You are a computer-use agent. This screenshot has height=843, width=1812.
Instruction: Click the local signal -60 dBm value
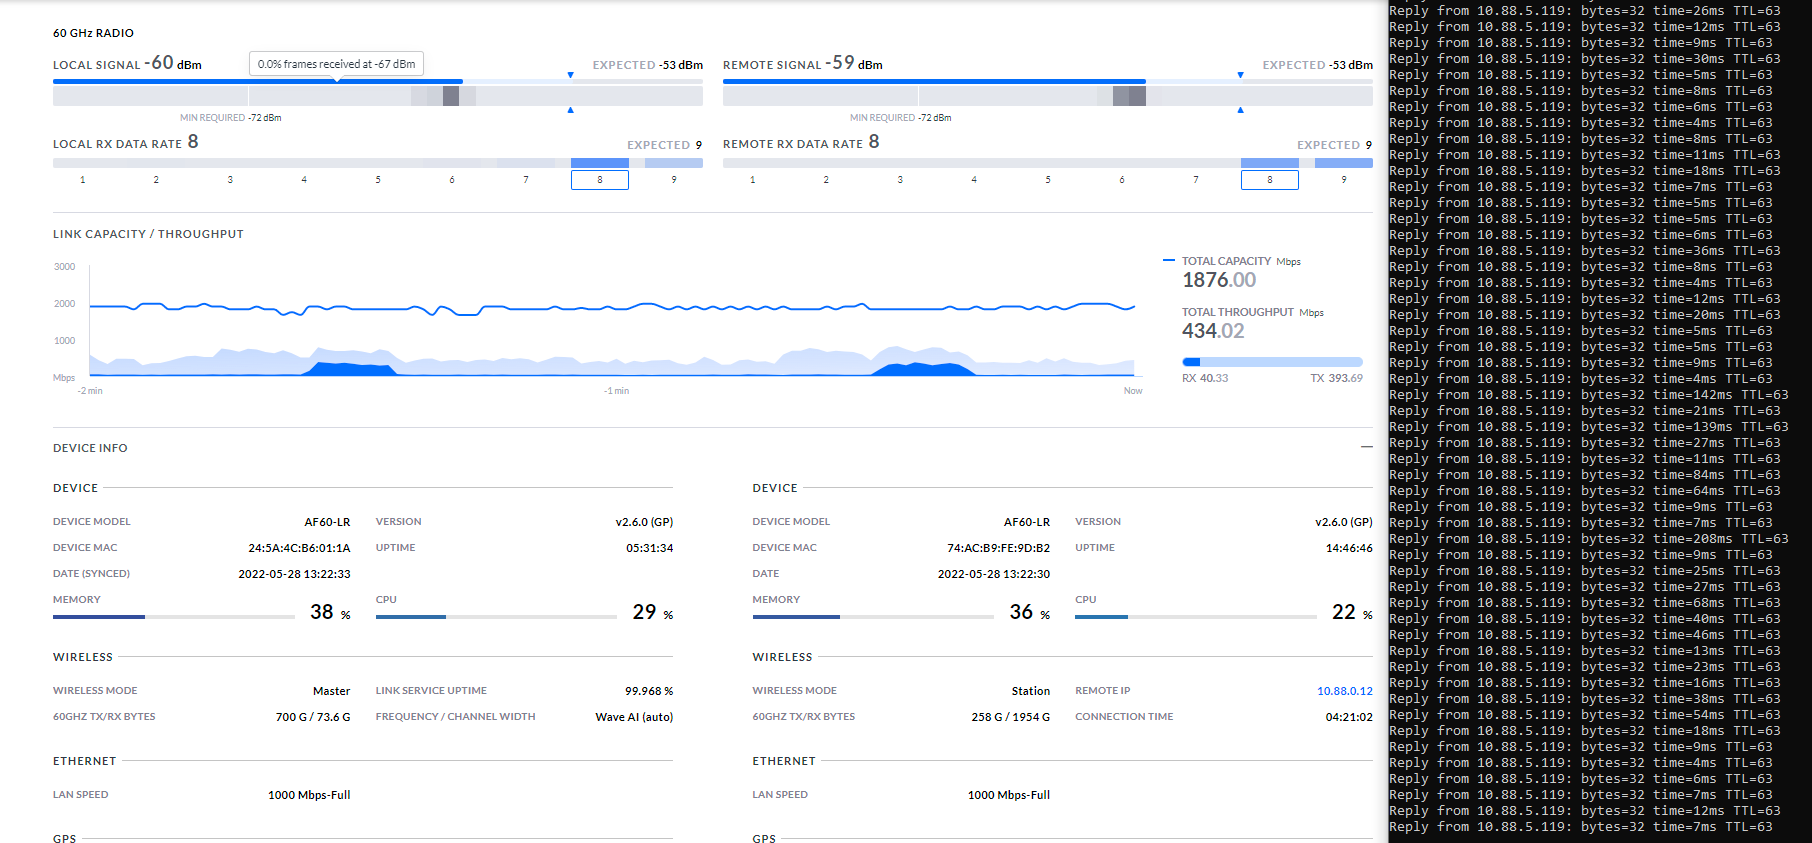173,63
